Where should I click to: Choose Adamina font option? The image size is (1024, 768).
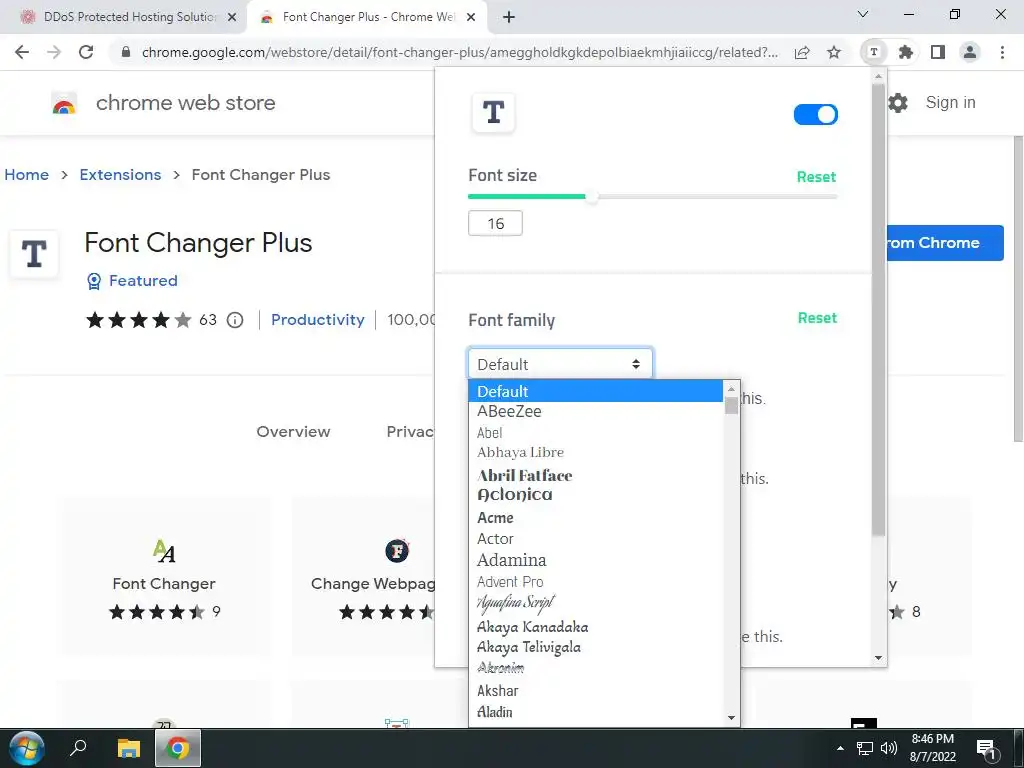pyautogui.click(x=596, y=560)
